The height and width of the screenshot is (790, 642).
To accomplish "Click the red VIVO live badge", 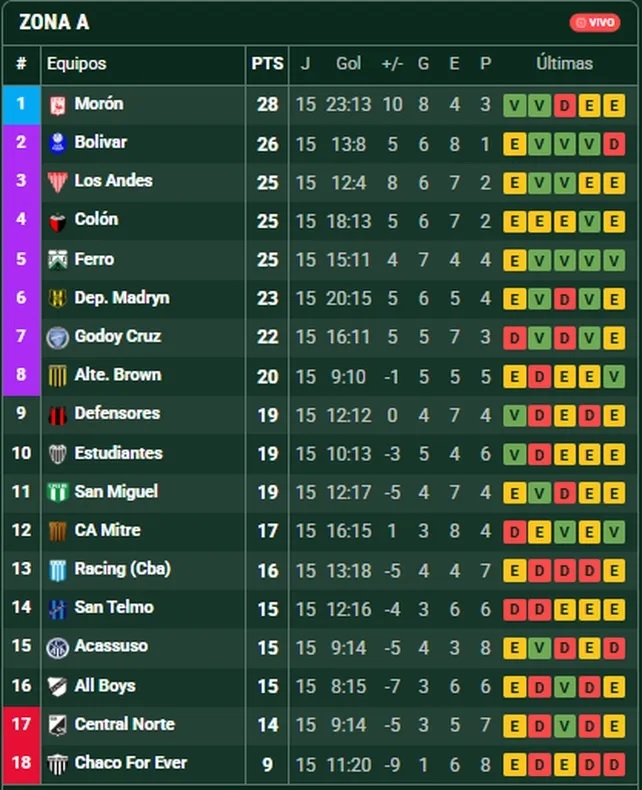I will (595, 23).
